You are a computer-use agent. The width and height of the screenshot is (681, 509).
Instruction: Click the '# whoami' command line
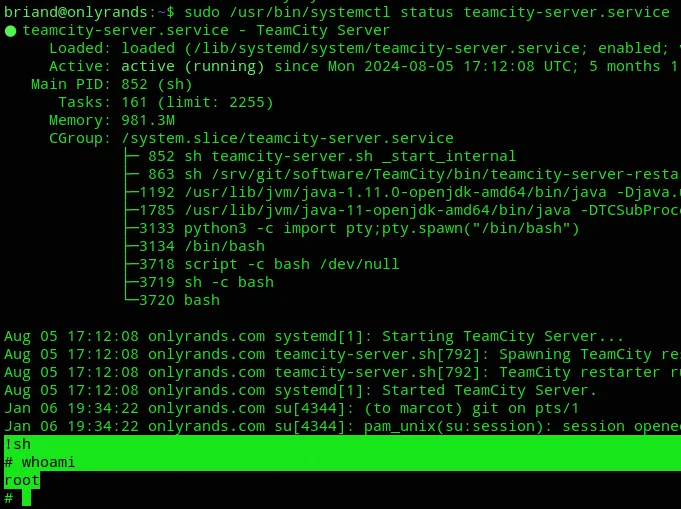pyautogui.click(x=40, y=462)
